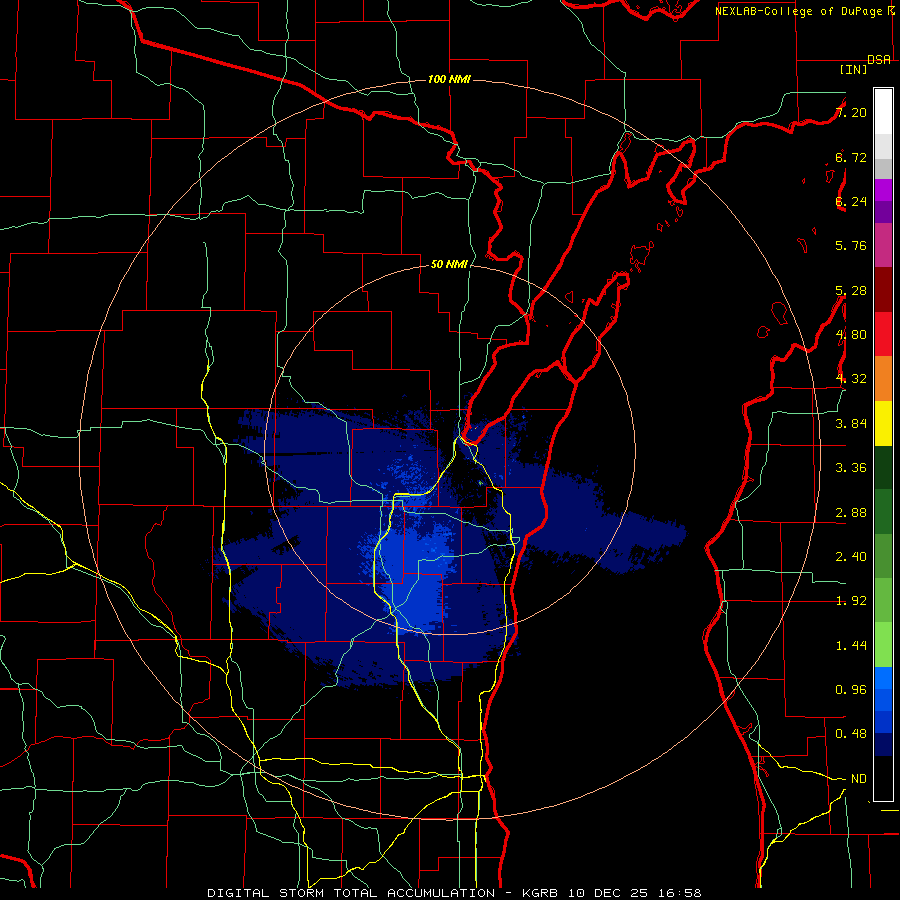Image resolution: width=900 pixels, height=900 pixels.
Task: Click the DSA product label
Action: pos(879,60)
